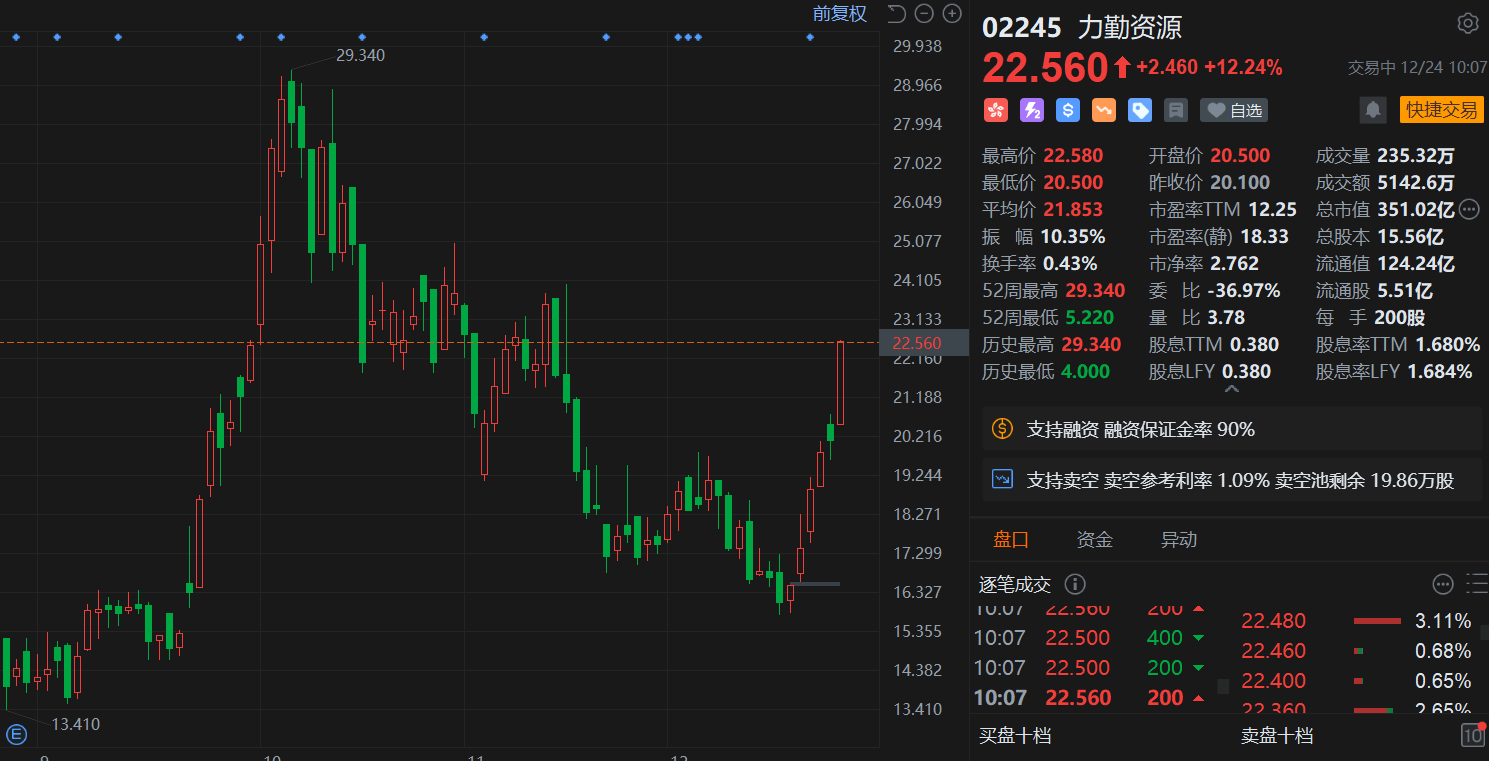The image size is (1489, 761).
Task: Add stock to 自选 watchlist
Action: [1234, 110]
